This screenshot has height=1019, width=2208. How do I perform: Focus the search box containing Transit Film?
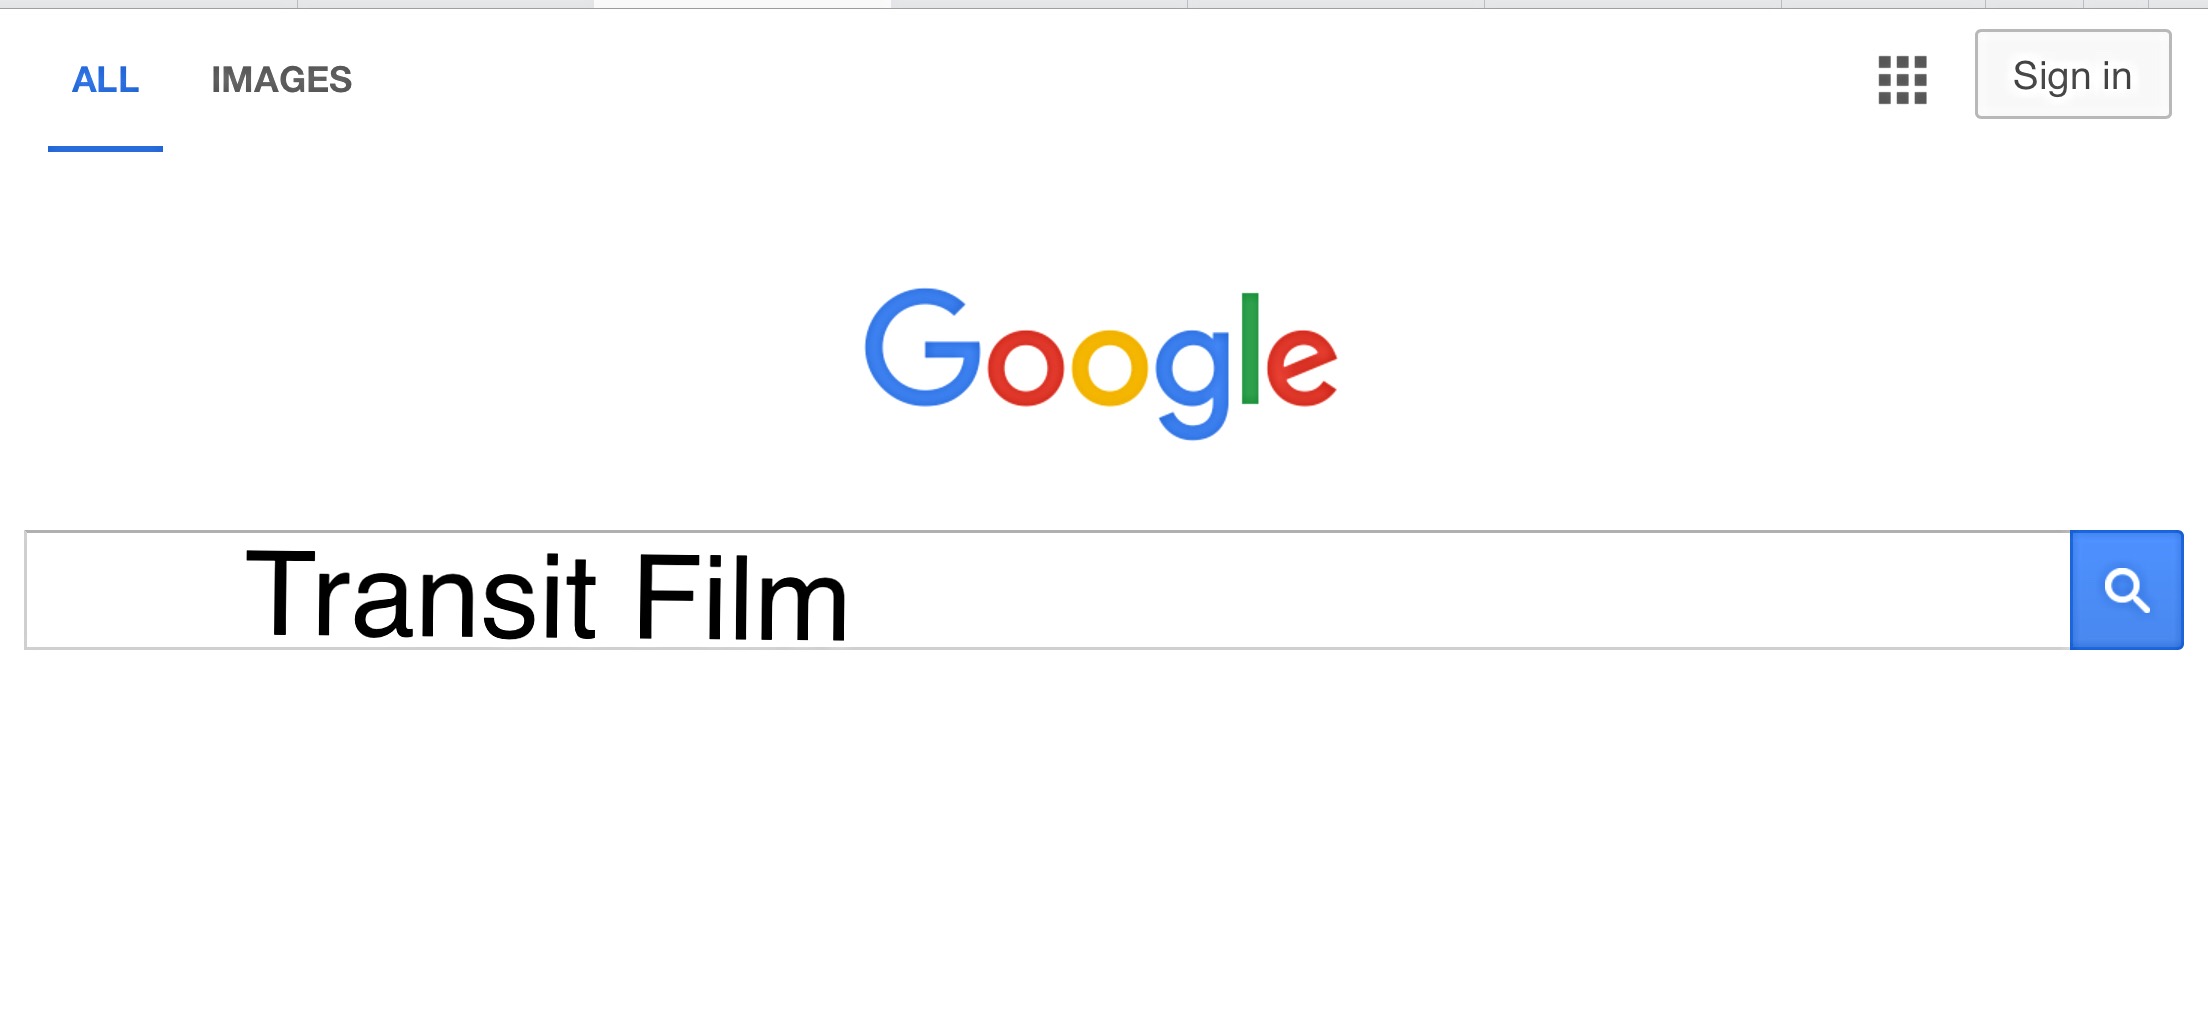pyautogui.click(x=1048, y=590)
